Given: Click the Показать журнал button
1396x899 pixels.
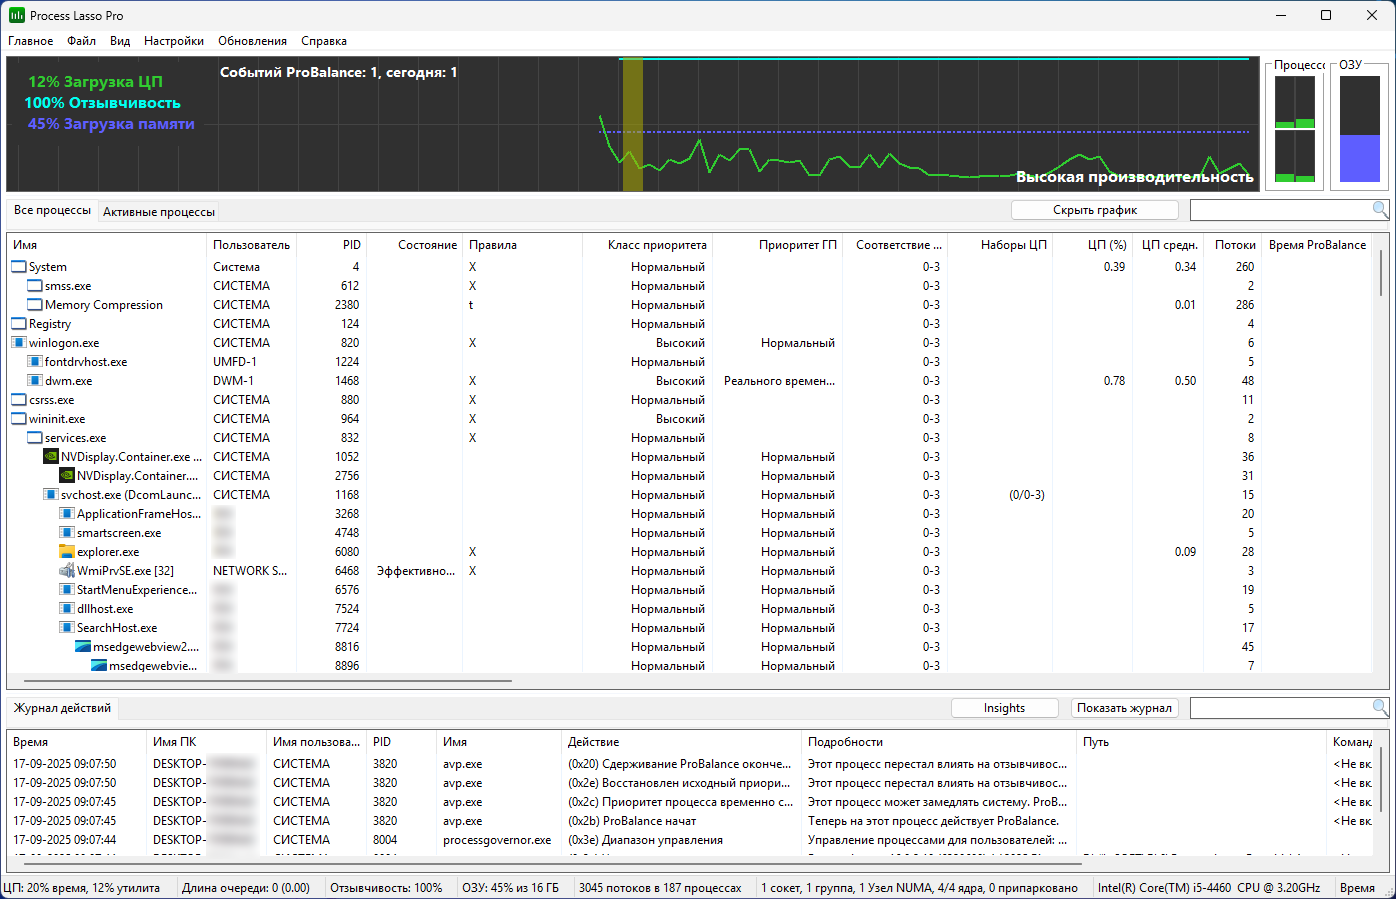Looking at the screenshot, I should point(1124,708).
